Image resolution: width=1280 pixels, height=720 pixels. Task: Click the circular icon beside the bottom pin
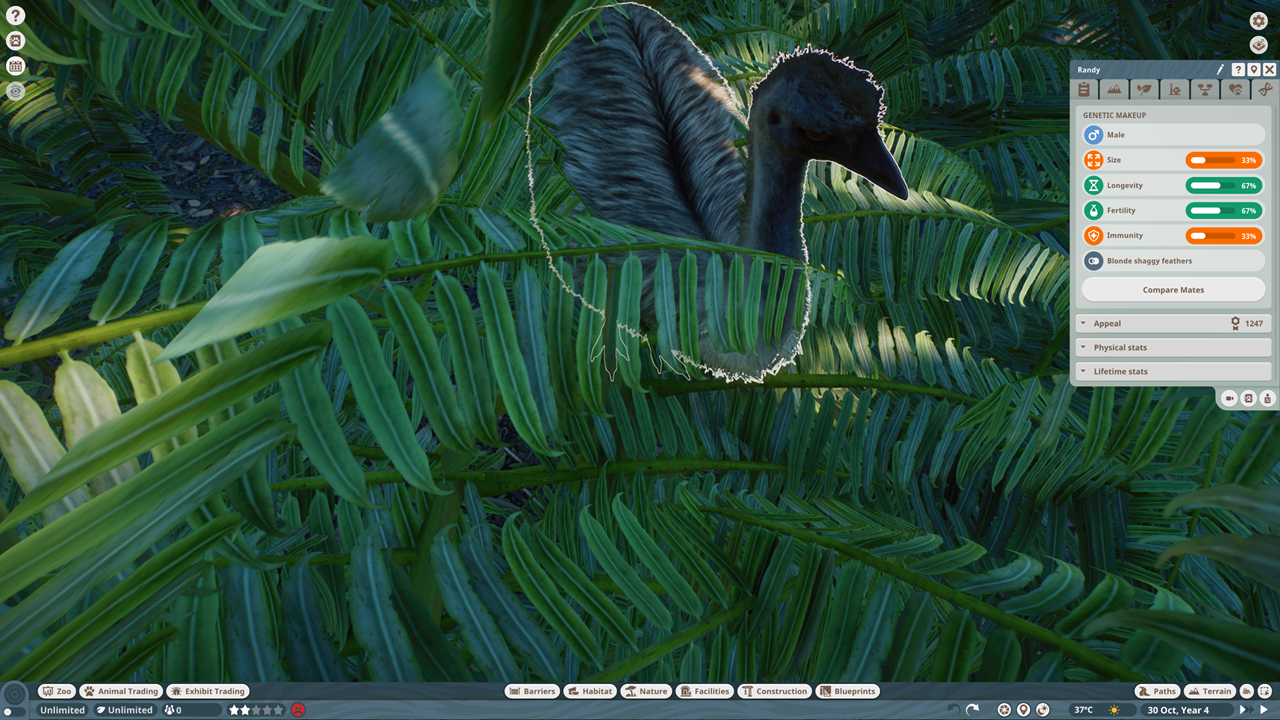(x=1043, y=710)
